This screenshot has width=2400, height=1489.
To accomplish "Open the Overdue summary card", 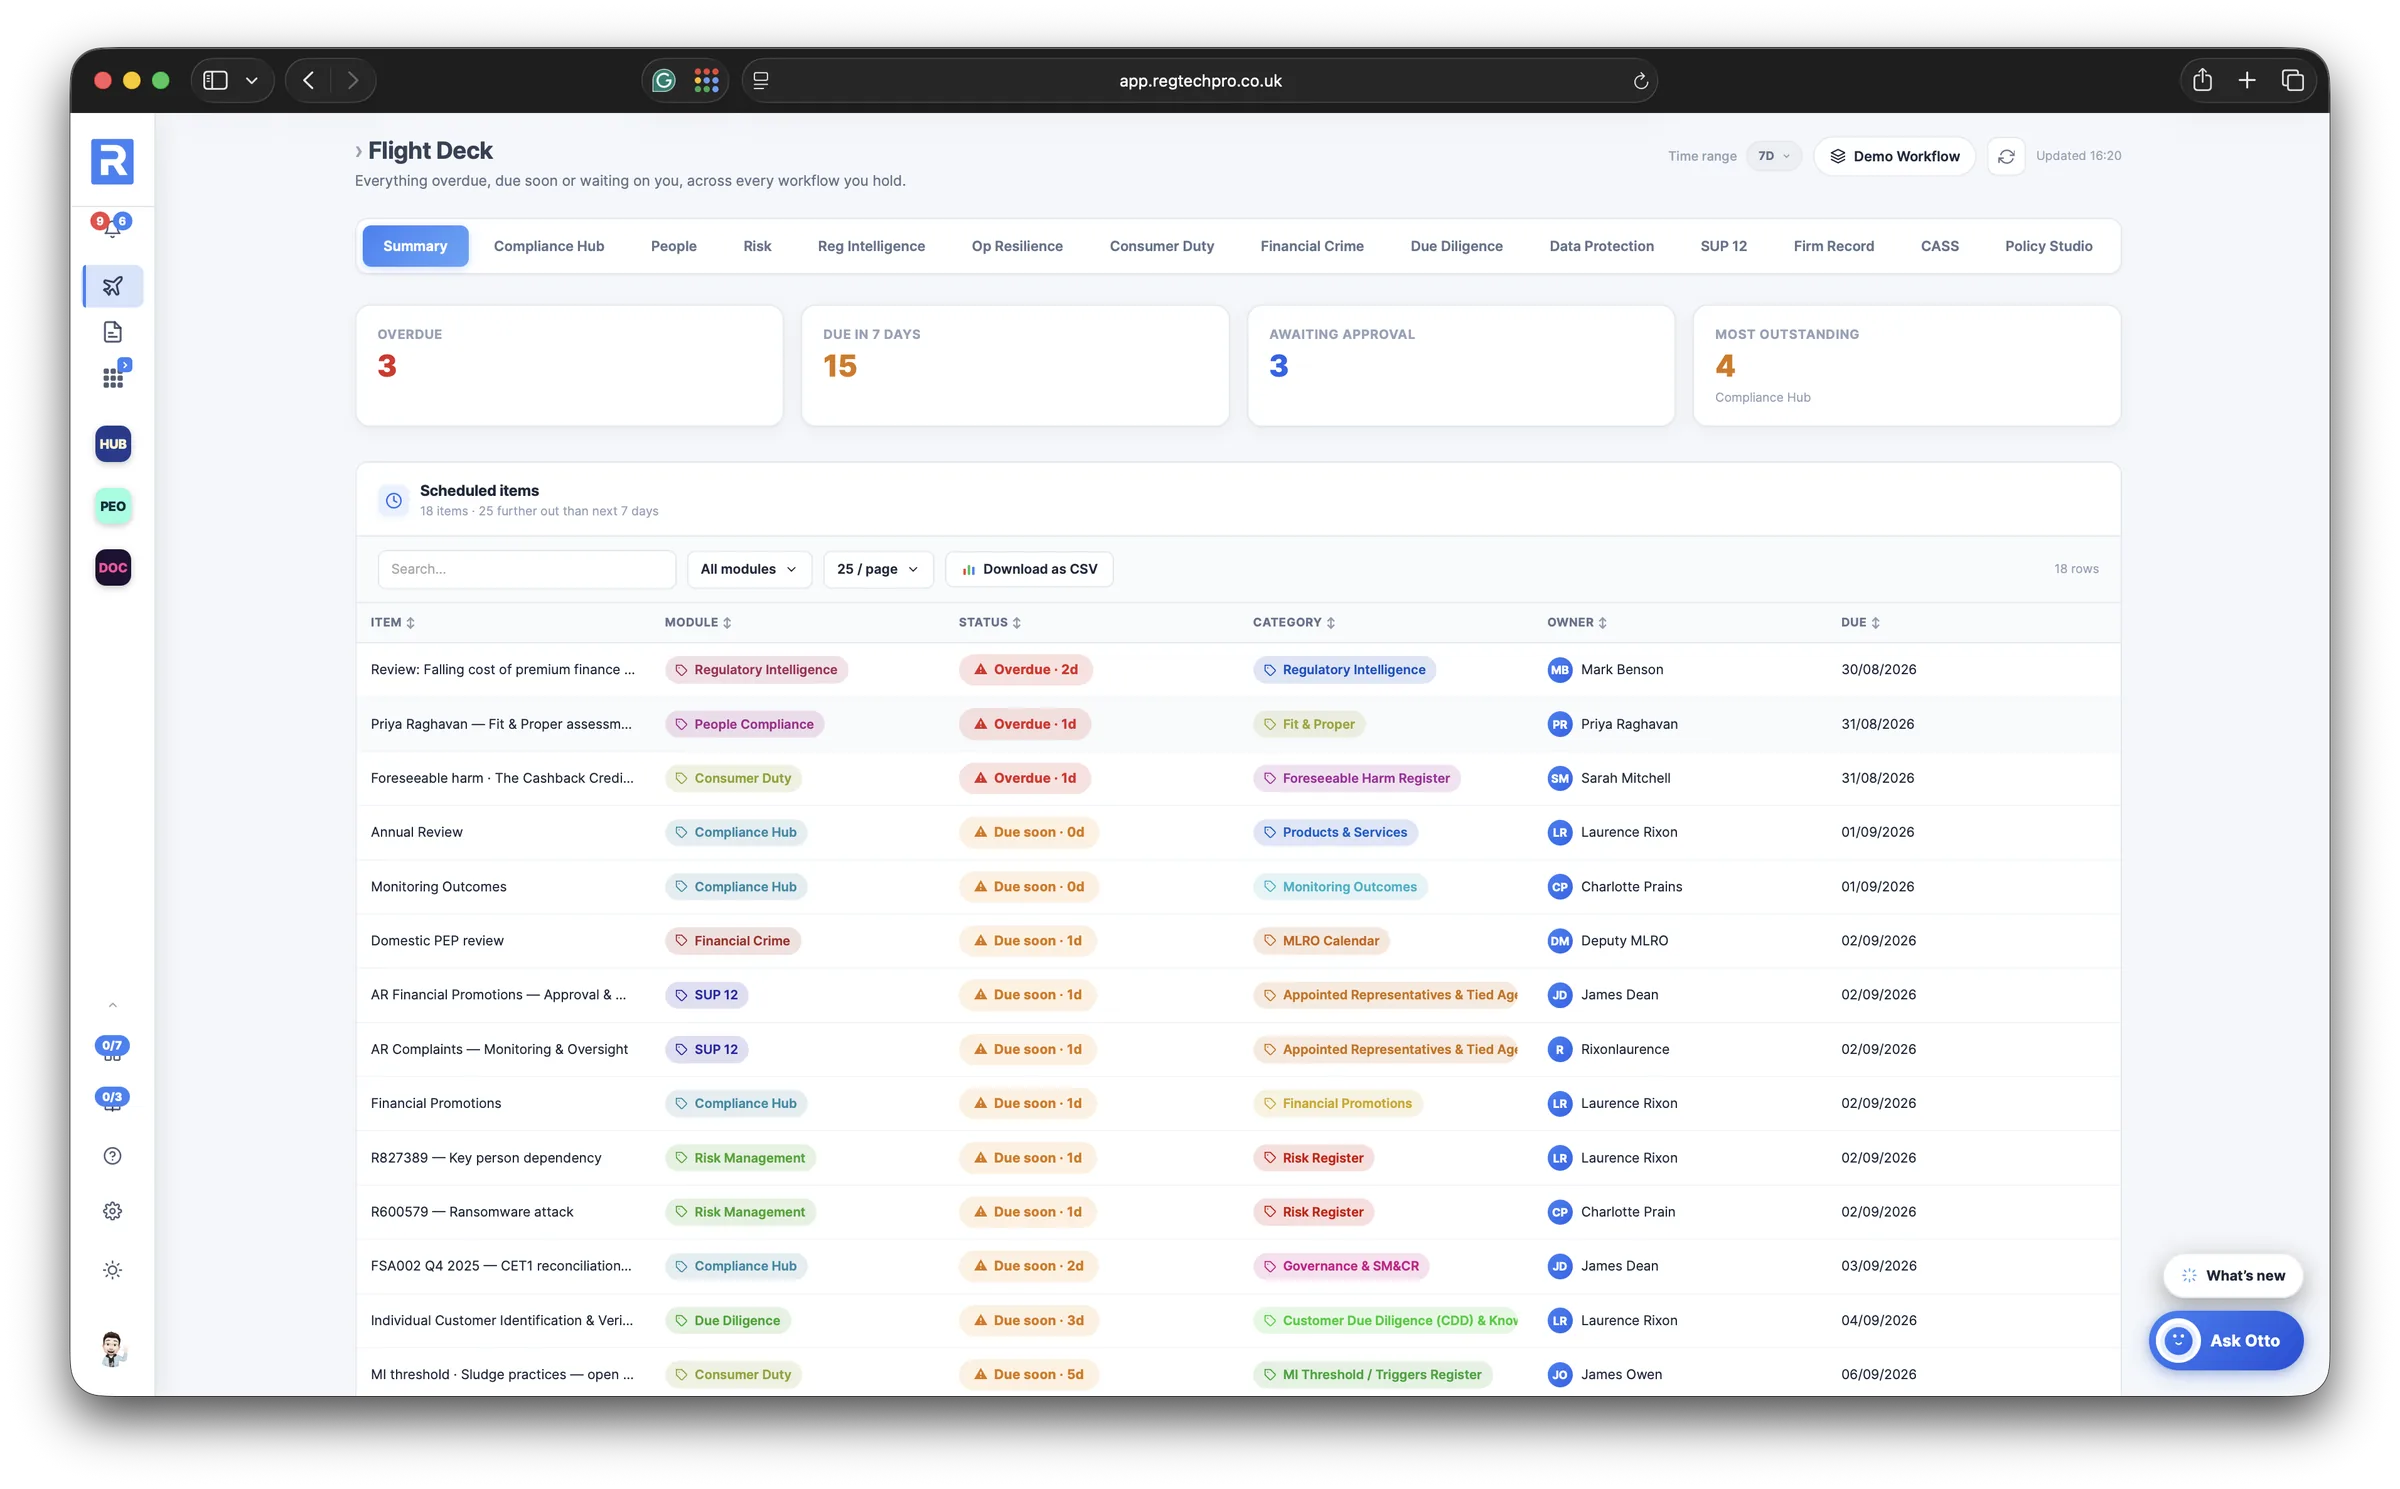I will click(x=569, y=366).
